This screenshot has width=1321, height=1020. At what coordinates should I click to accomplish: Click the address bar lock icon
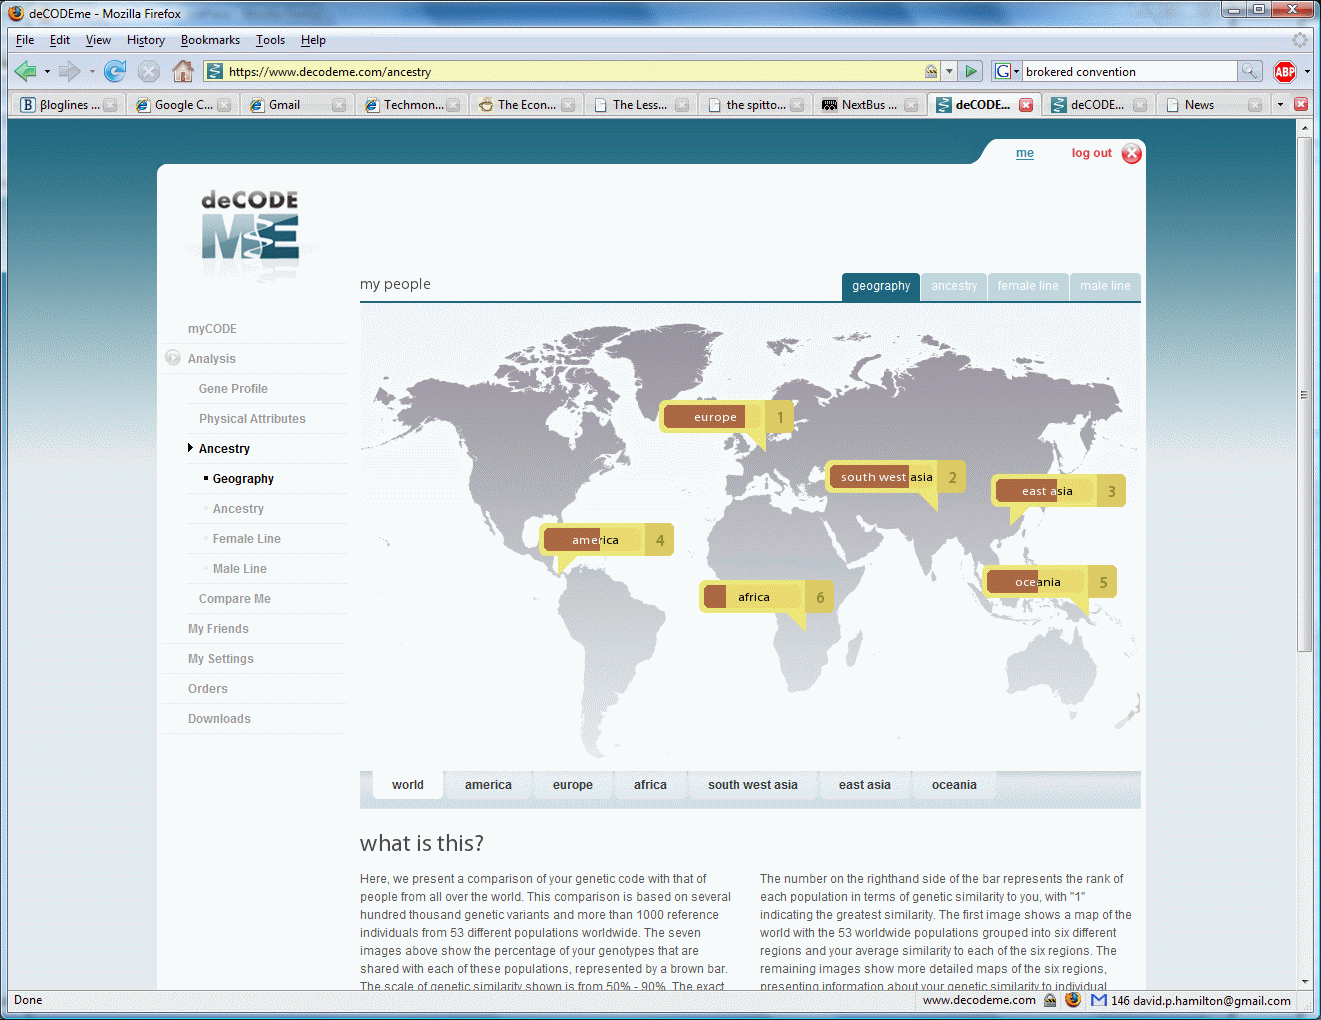pos(931,71)
